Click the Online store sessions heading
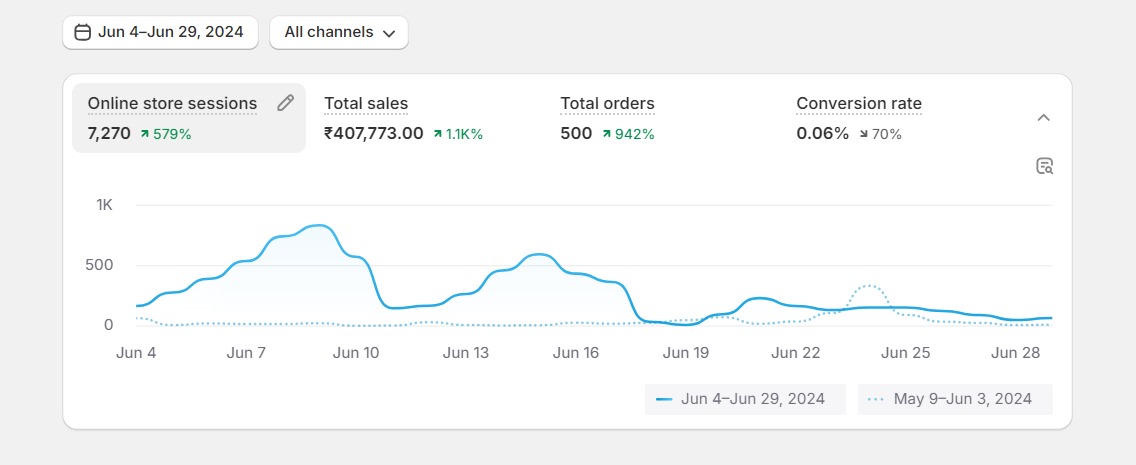Image resolution: width=1136 pixels, height=465 pixels. (x=172, y=104)
